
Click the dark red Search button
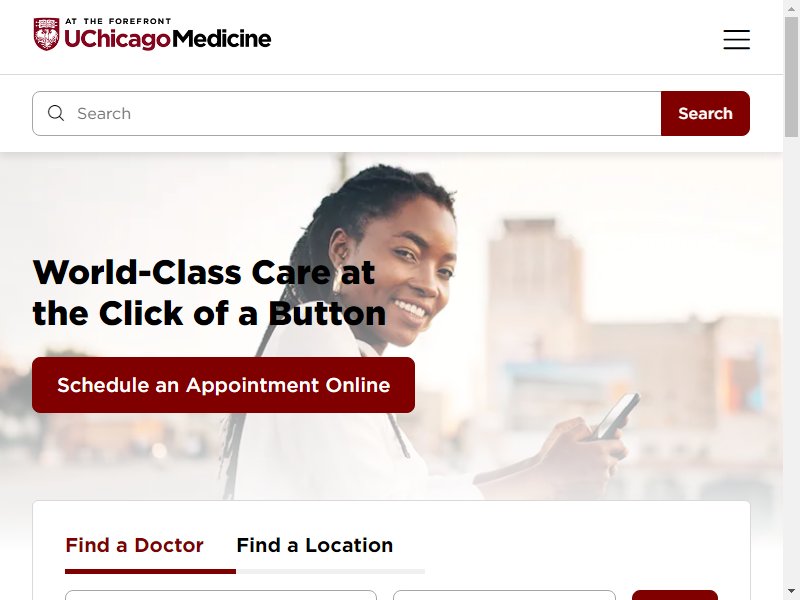pyautogui.click(x=705, y=113)
